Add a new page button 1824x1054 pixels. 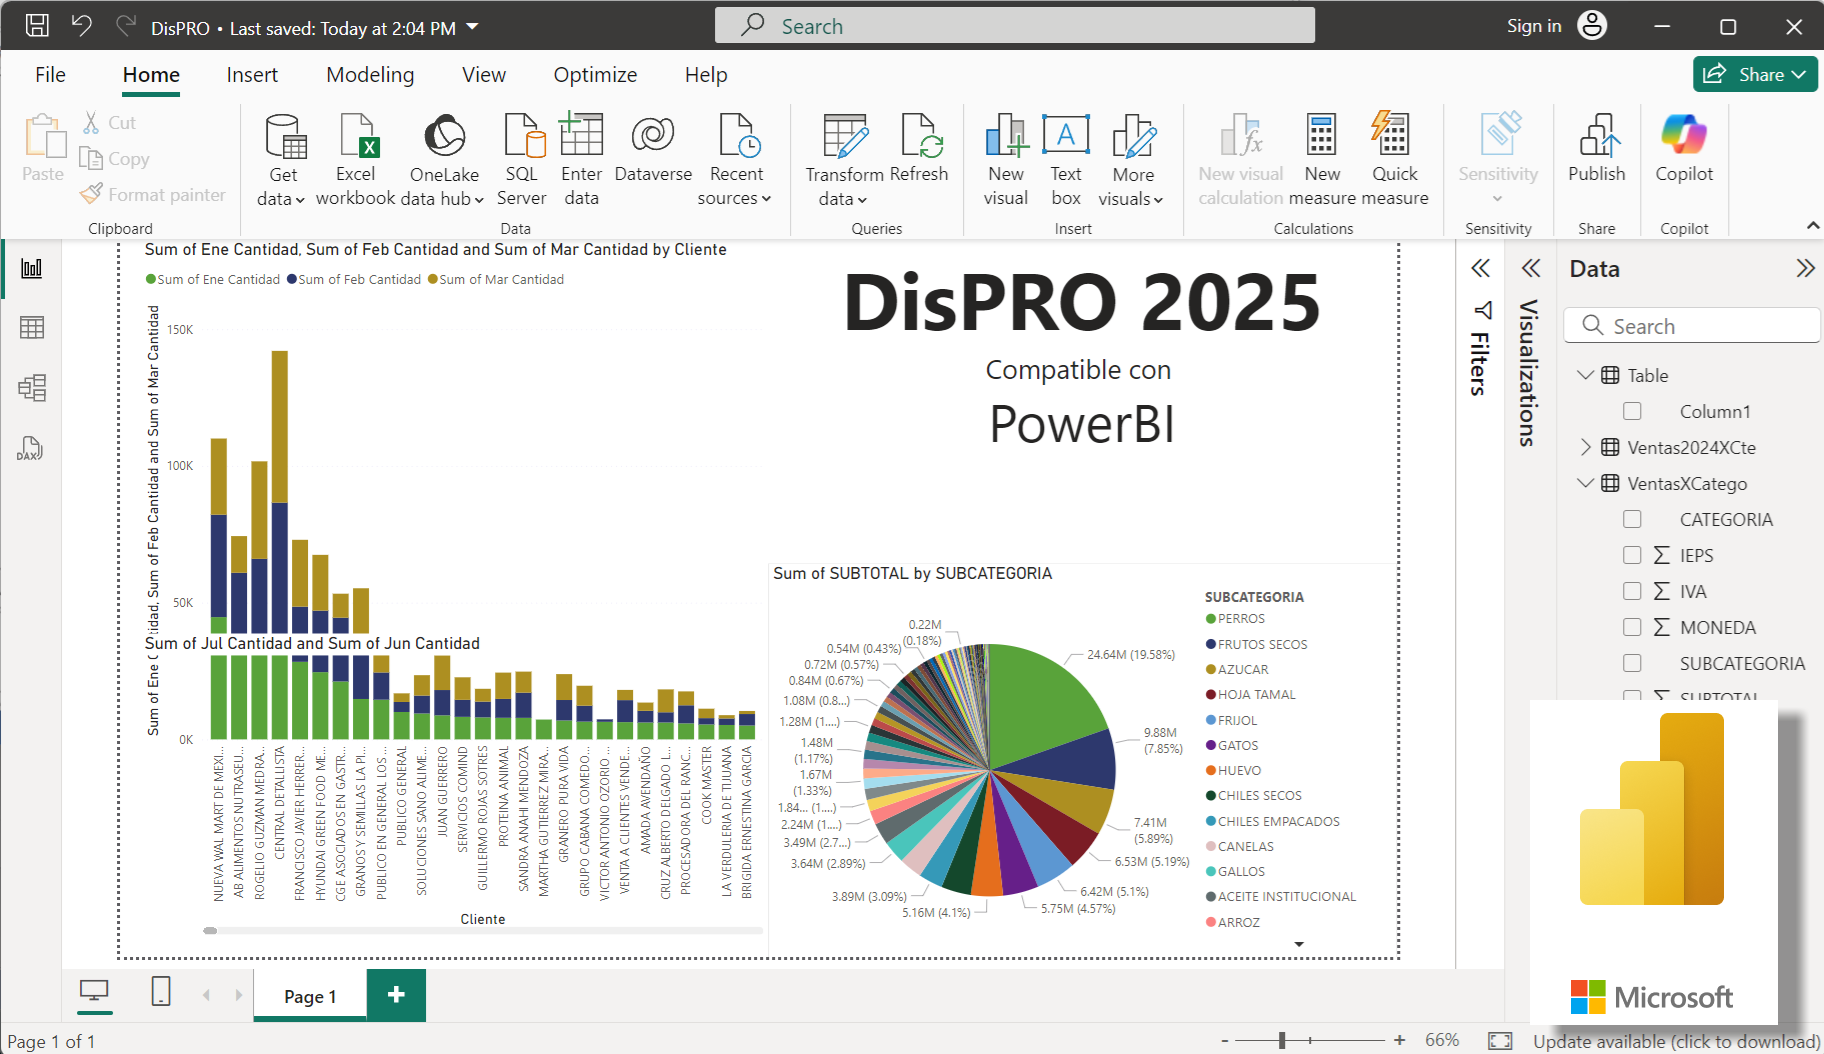(x=396, y=995)
